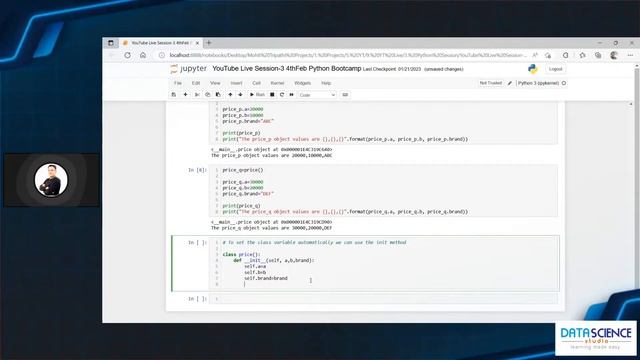Rename notebook via the YouTube Live Session-3 title
Image resolution: width=640 pixels, height=360 pixels.
287,69
